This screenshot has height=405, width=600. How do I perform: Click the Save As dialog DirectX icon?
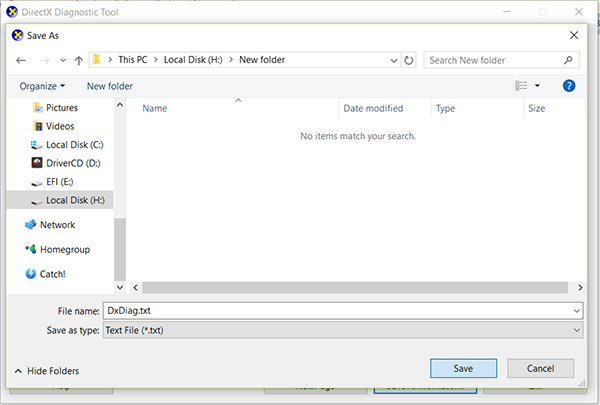pos(17,35)
